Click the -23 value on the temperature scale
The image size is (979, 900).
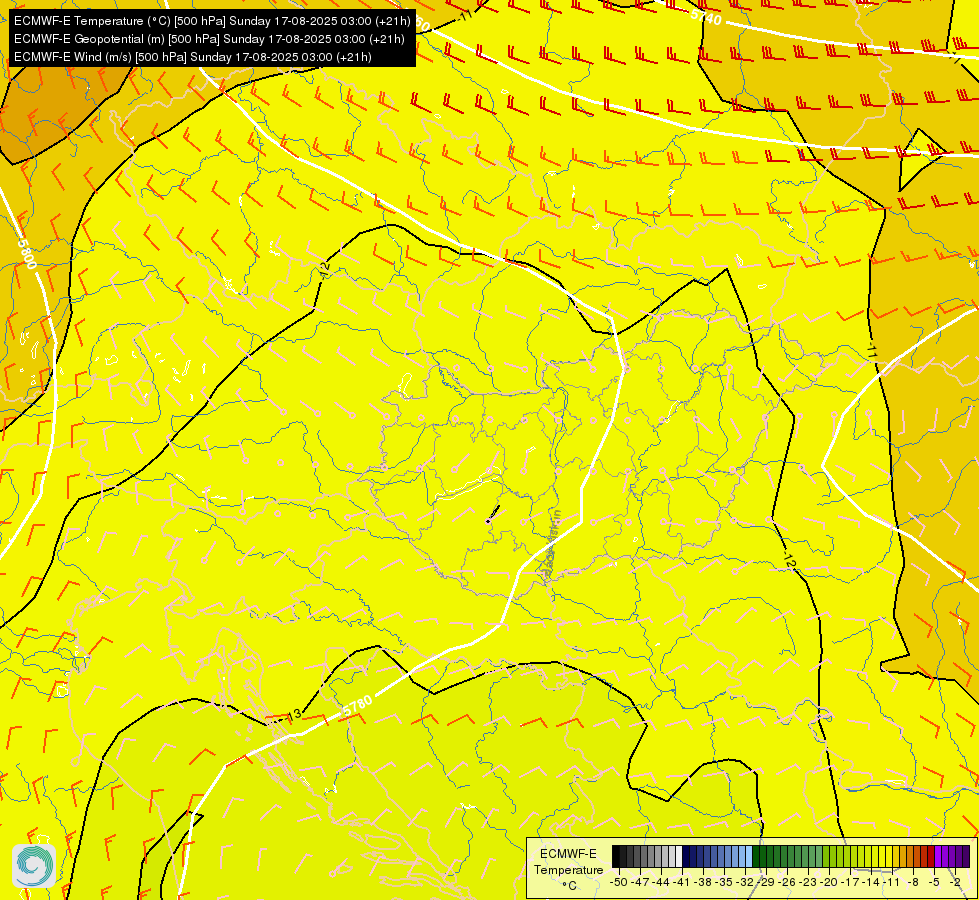[808, 883]
